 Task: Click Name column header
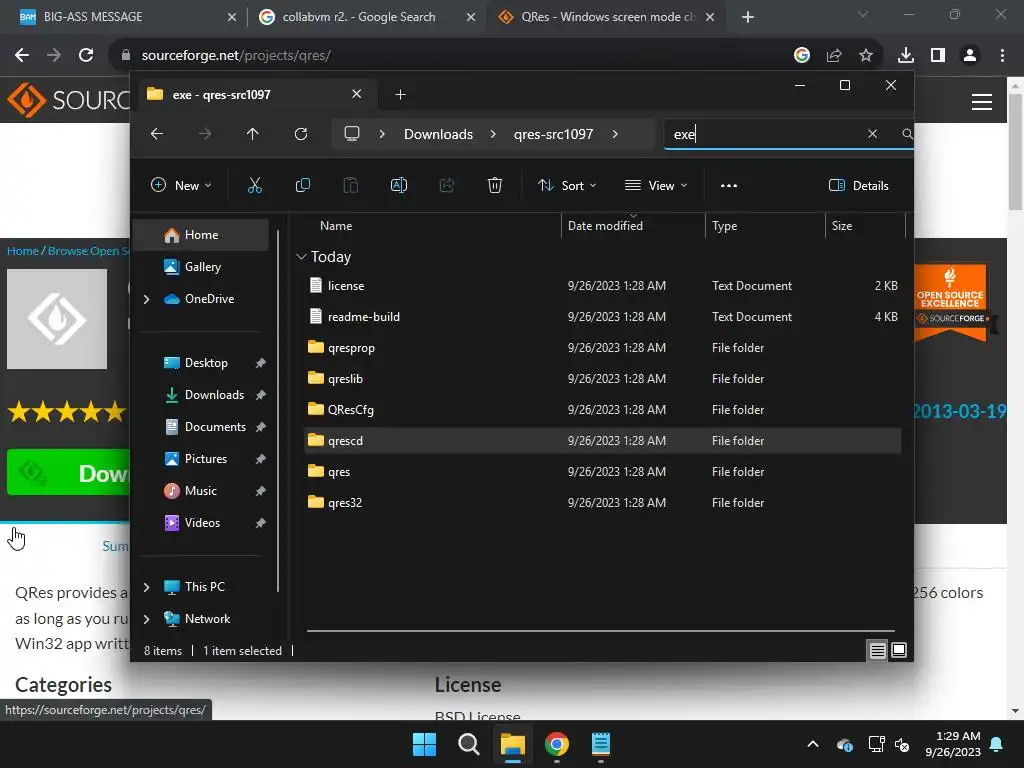336,226
